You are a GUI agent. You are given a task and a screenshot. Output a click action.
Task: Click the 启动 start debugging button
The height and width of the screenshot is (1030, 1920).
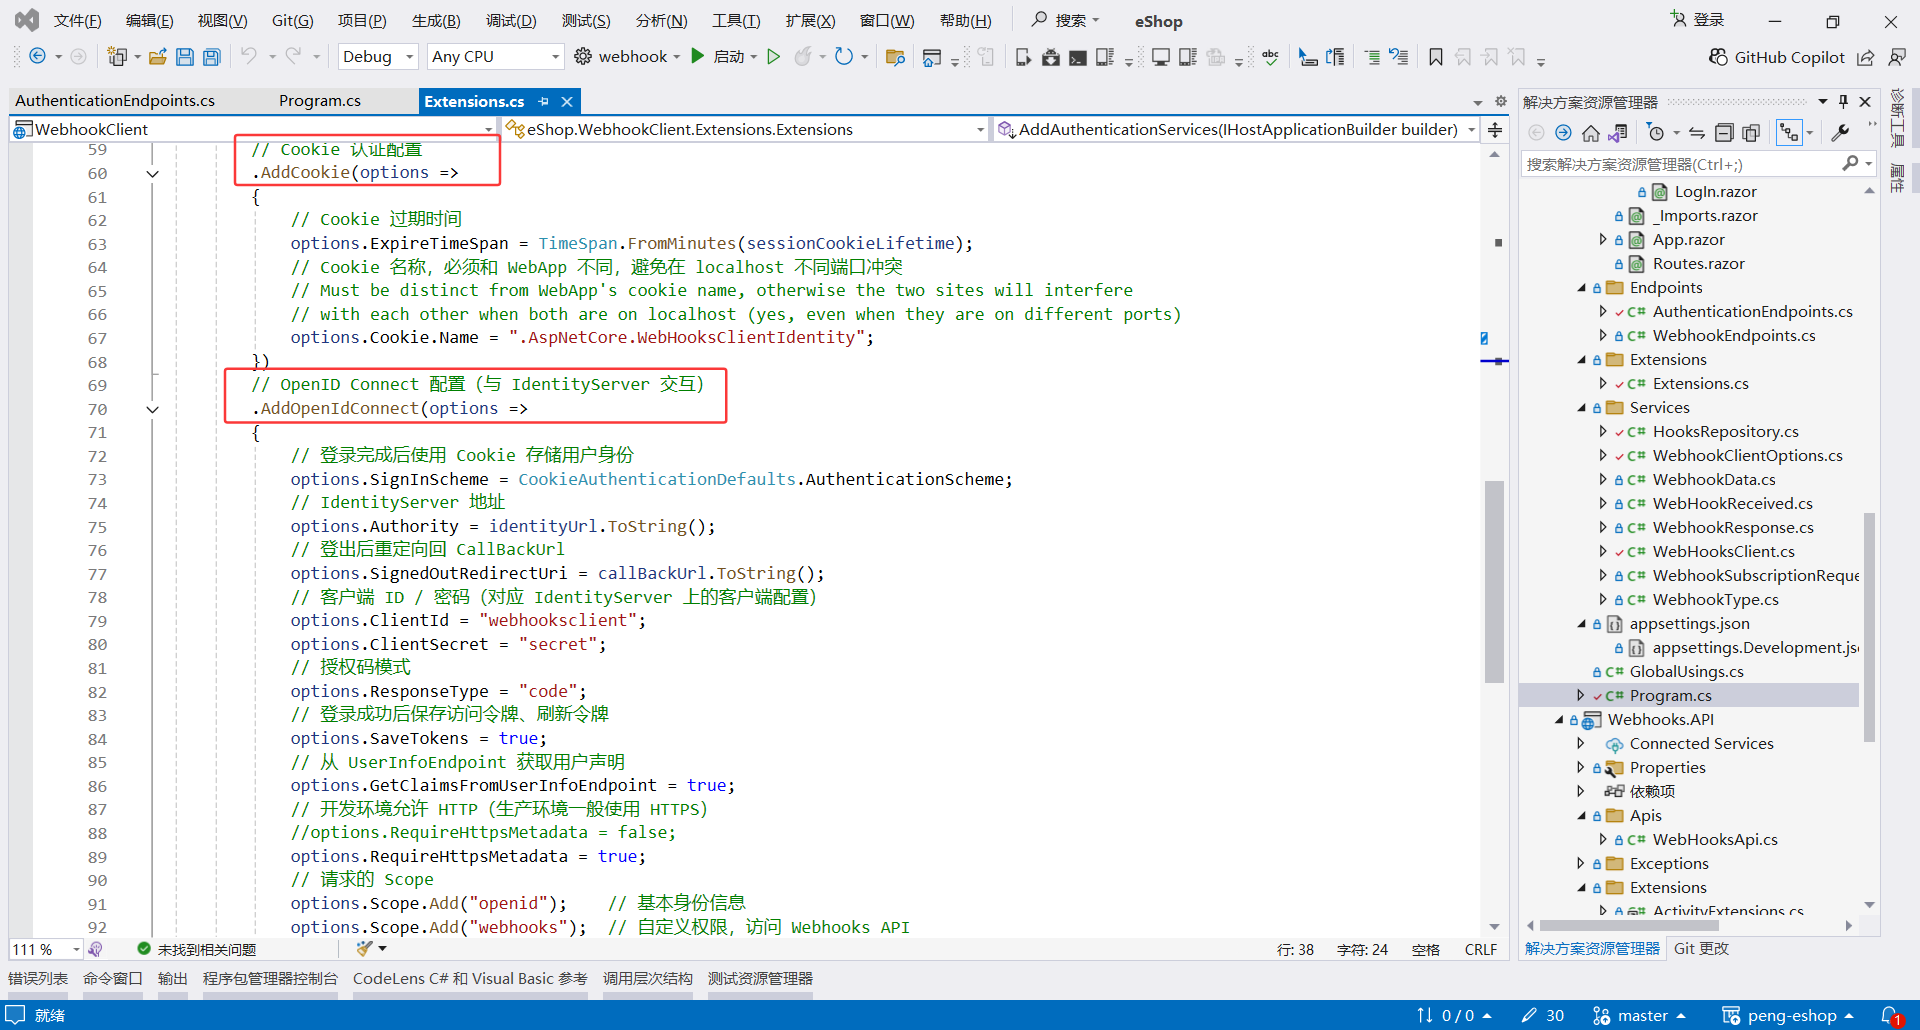tap(723, 57)
